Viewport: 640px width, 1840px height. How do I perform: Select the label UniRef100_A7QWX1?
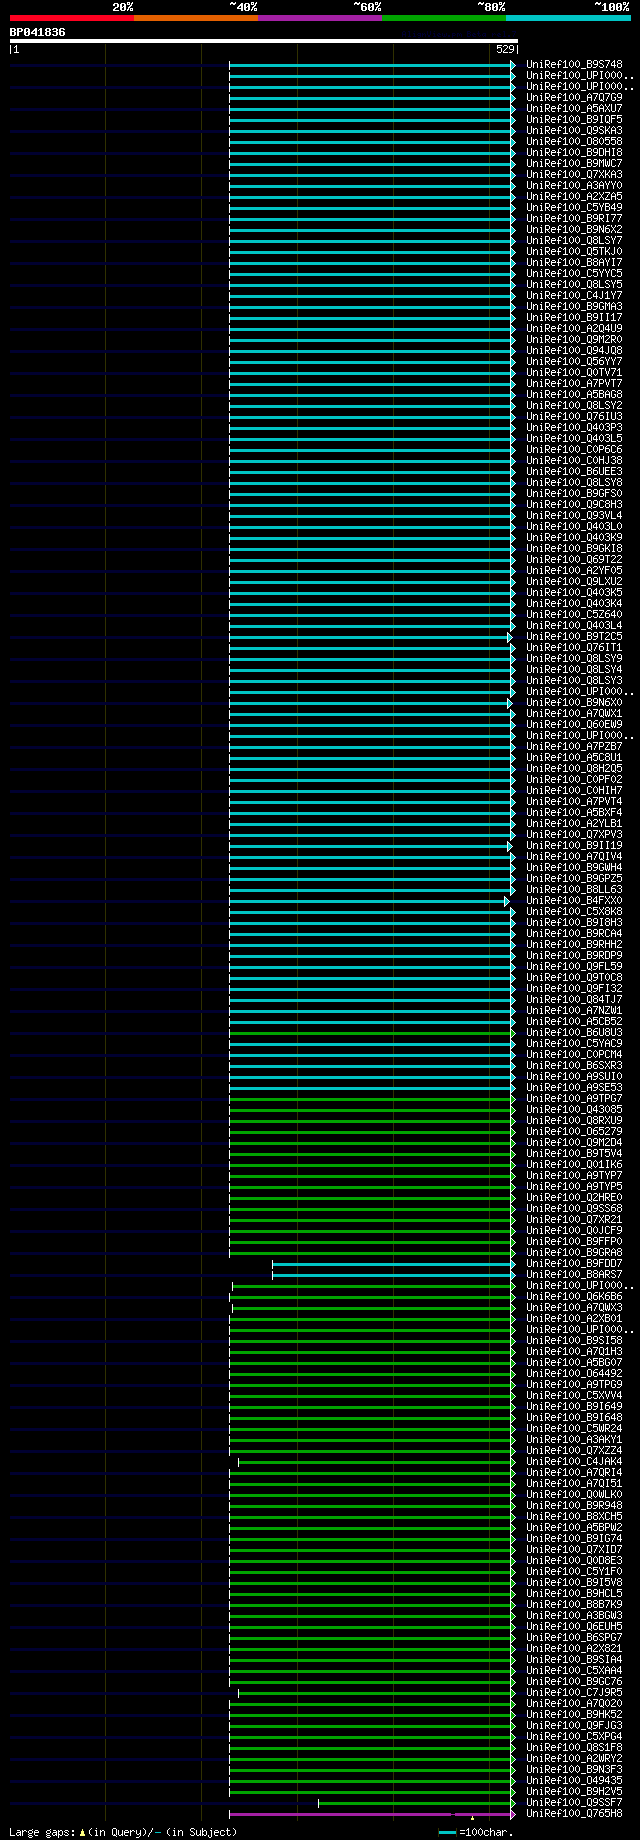574,714
